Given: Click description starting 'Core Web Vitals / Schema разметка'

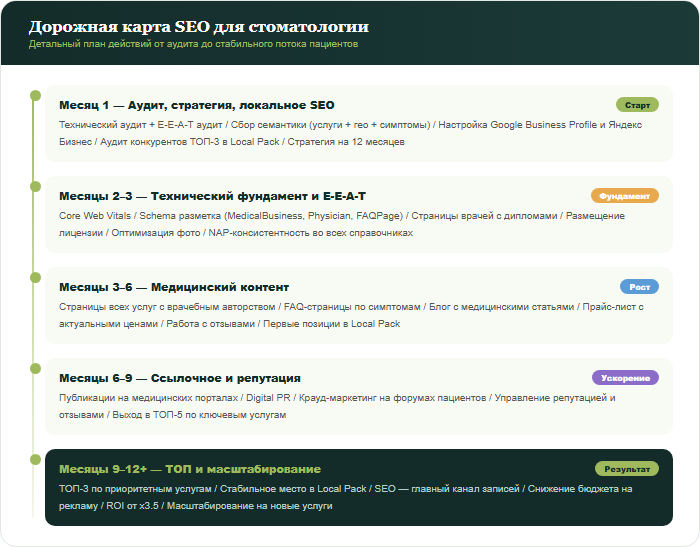Looking at the screenshot, I should point(342,224).
